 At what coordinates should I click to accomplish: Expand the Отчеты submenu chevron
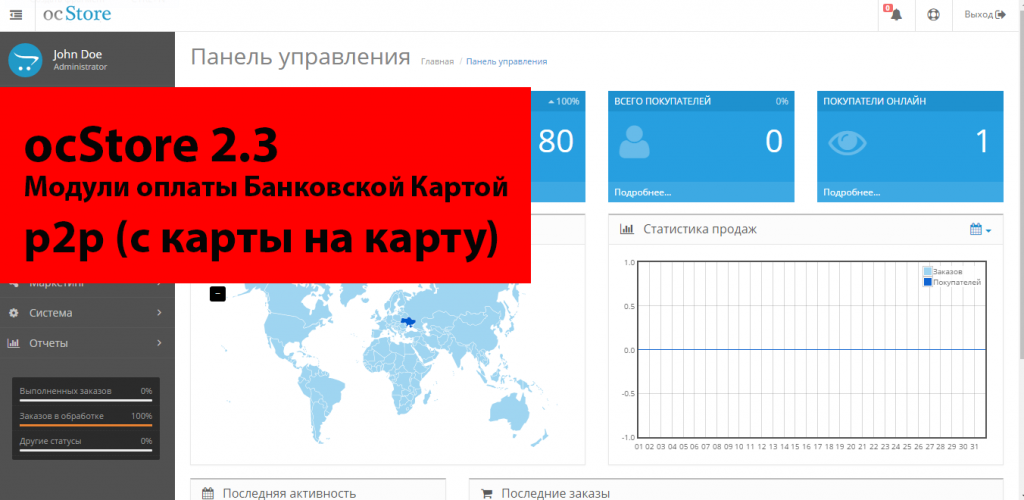tap(159, 343)
